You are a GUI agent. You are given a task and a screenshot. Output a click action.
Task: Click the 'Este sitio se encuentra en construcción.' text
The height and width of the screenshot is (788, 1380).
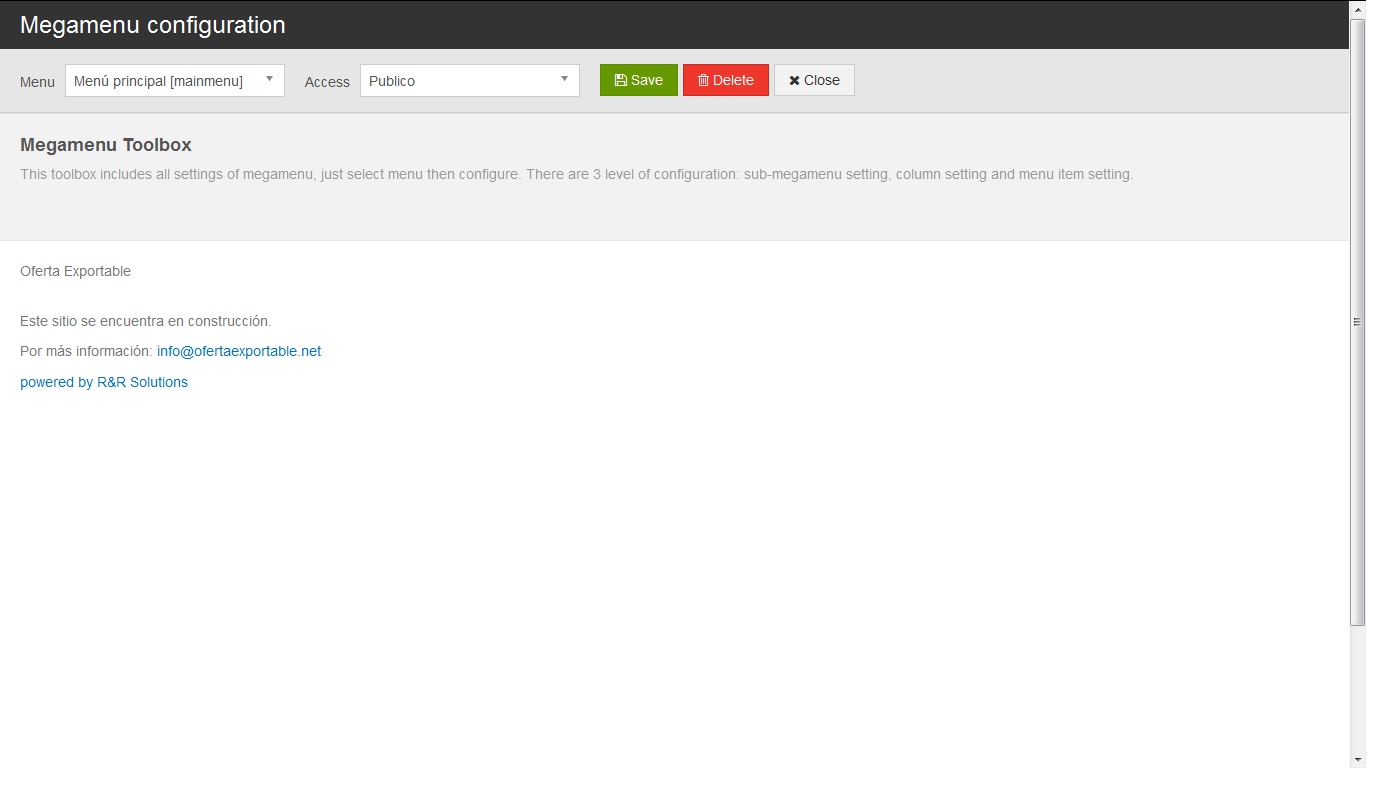coord(146,321)
